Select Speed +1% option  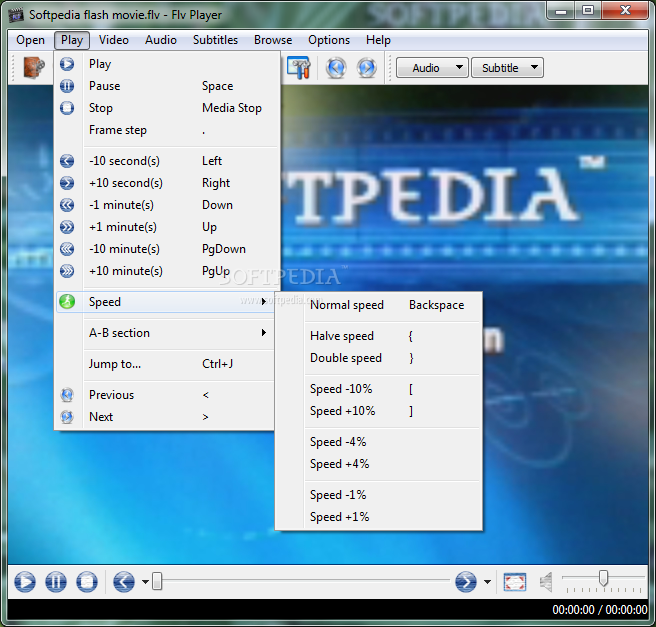[379, 517]
